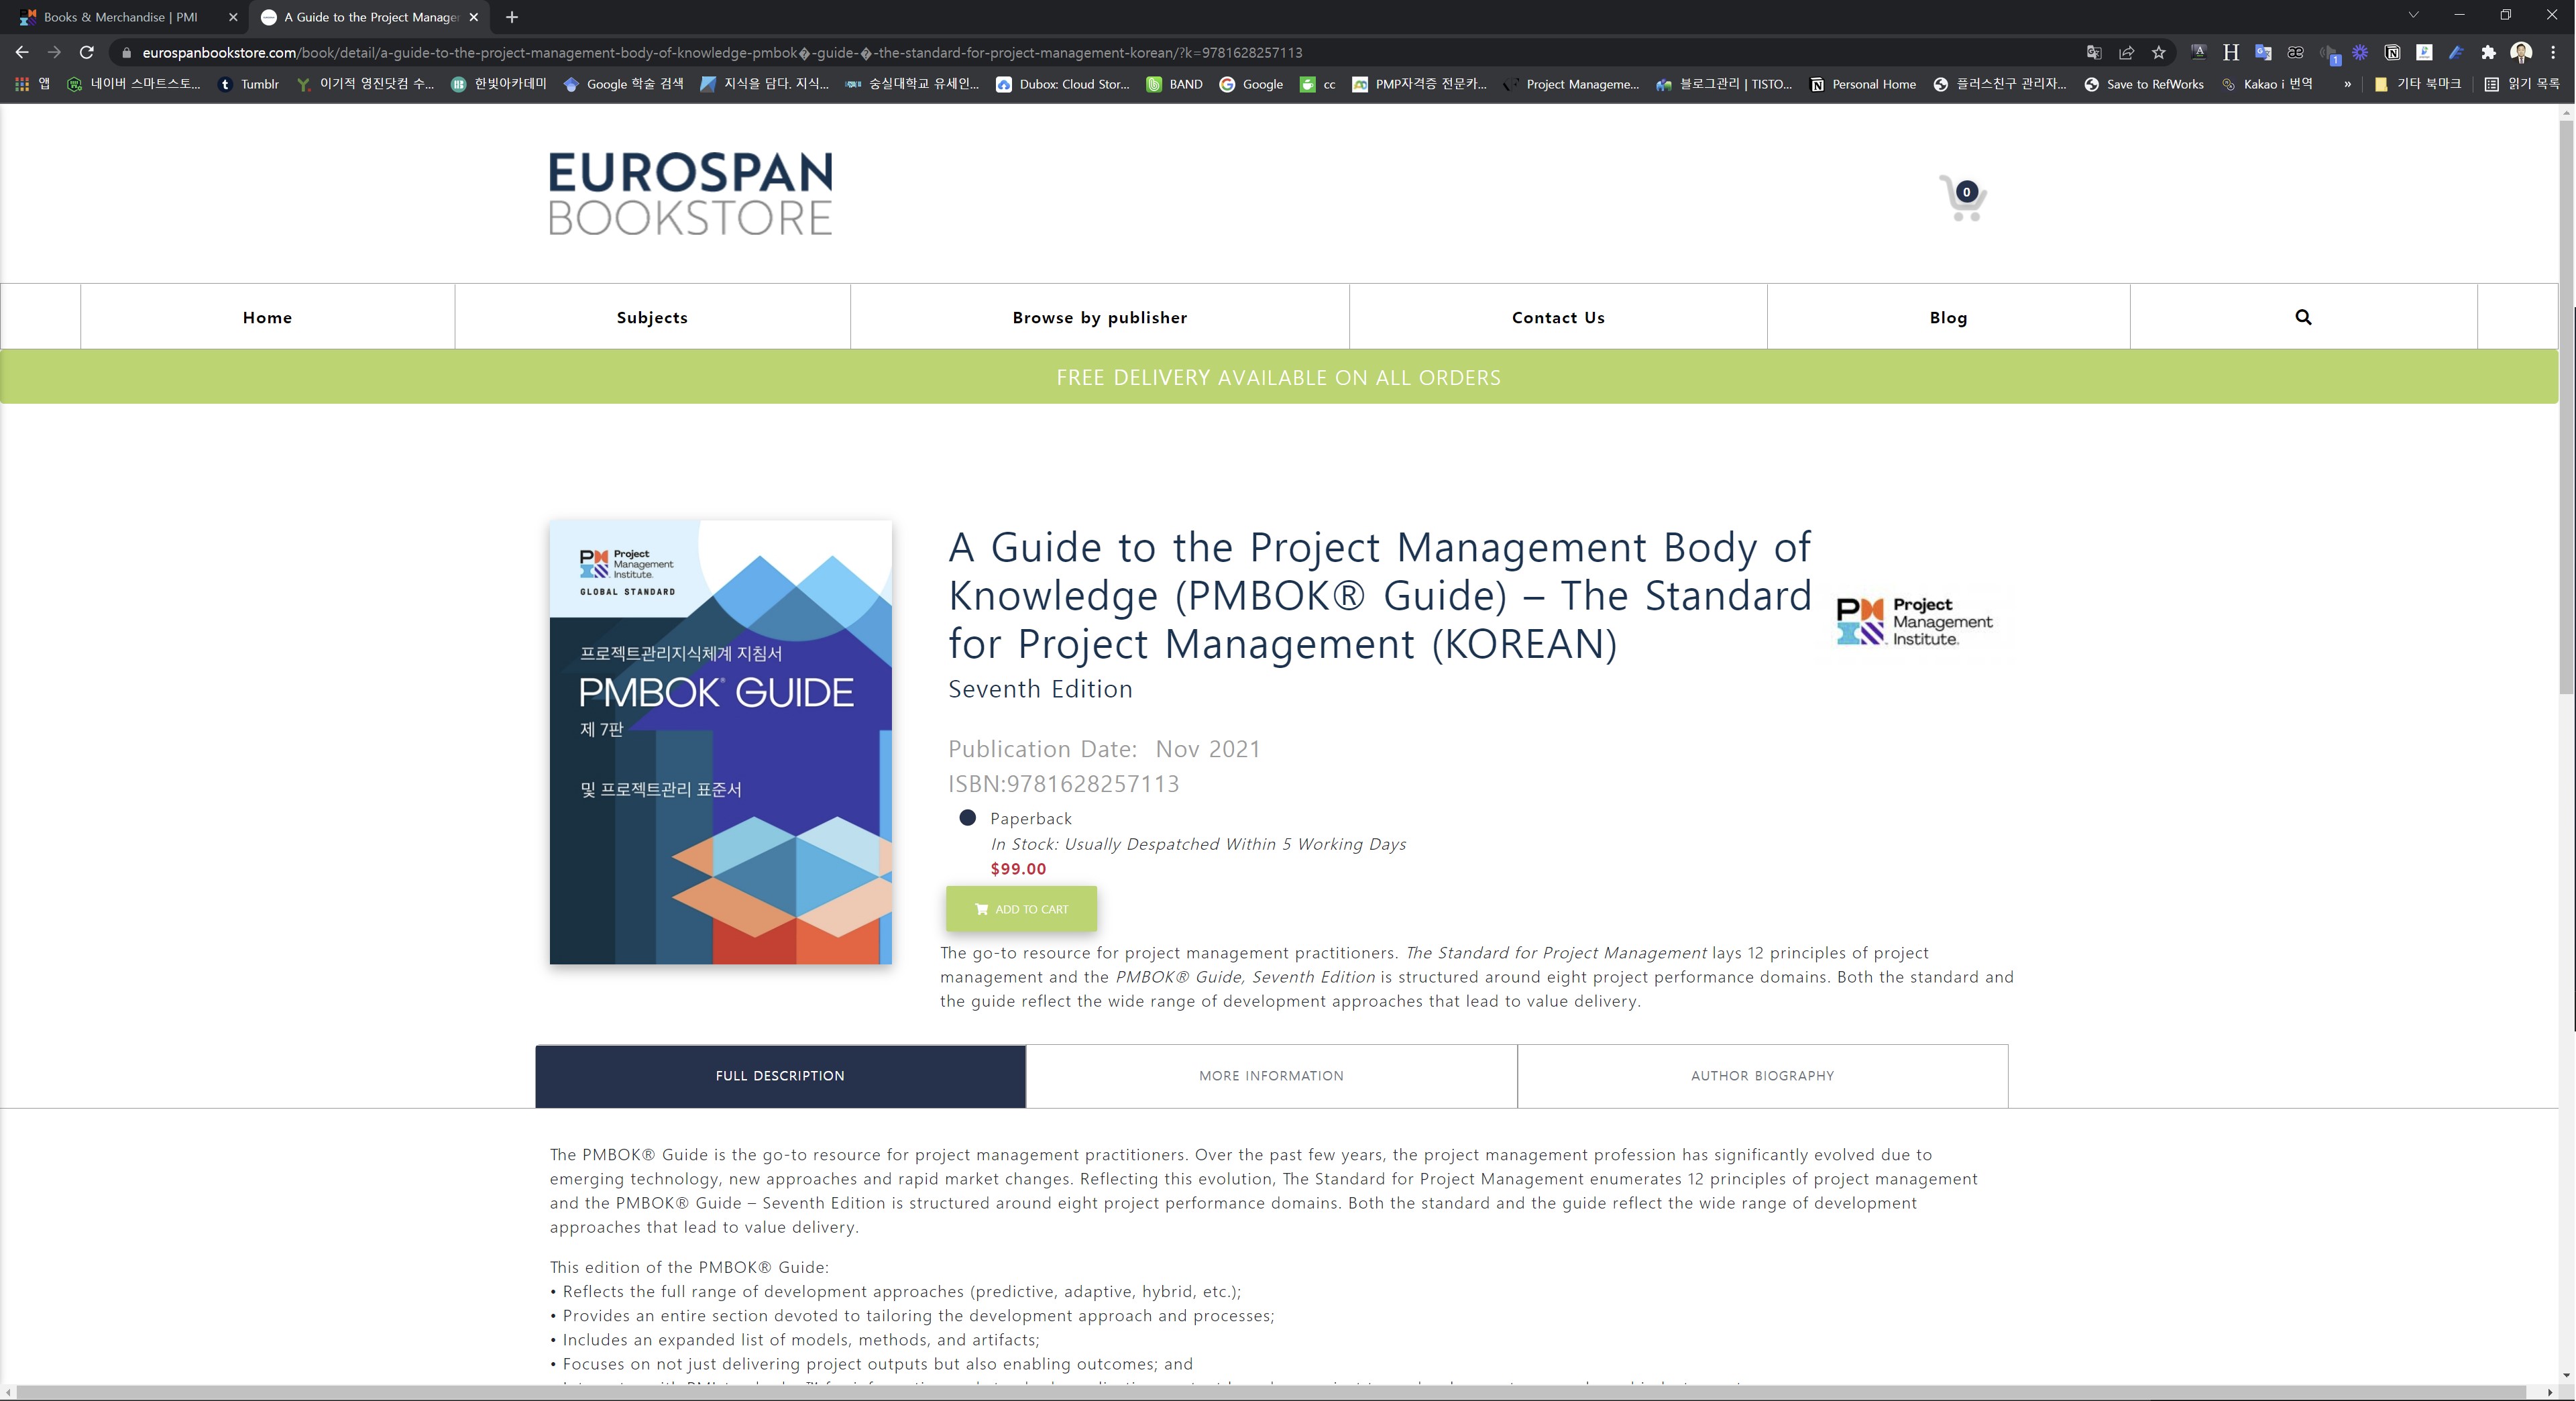Open the Extensions puzzle piece menu
Image resolution: width=2576 pixels, height=1401 pixels.
(x=2488, y=53)
